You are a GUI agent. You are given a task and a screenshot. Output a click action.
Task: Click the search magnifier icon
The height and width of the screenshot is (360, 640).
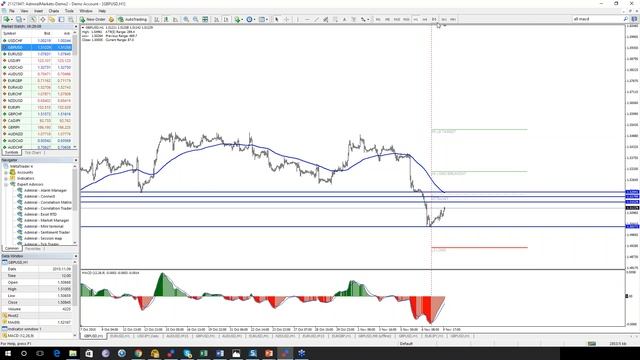click(x=626, y=19)
